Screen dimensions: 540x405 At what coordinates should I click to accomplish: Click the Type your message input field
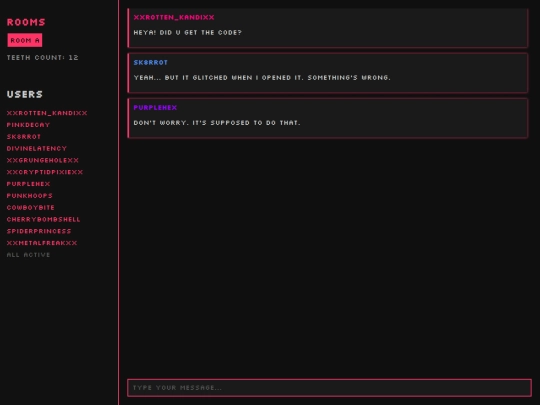coord(329,388)
